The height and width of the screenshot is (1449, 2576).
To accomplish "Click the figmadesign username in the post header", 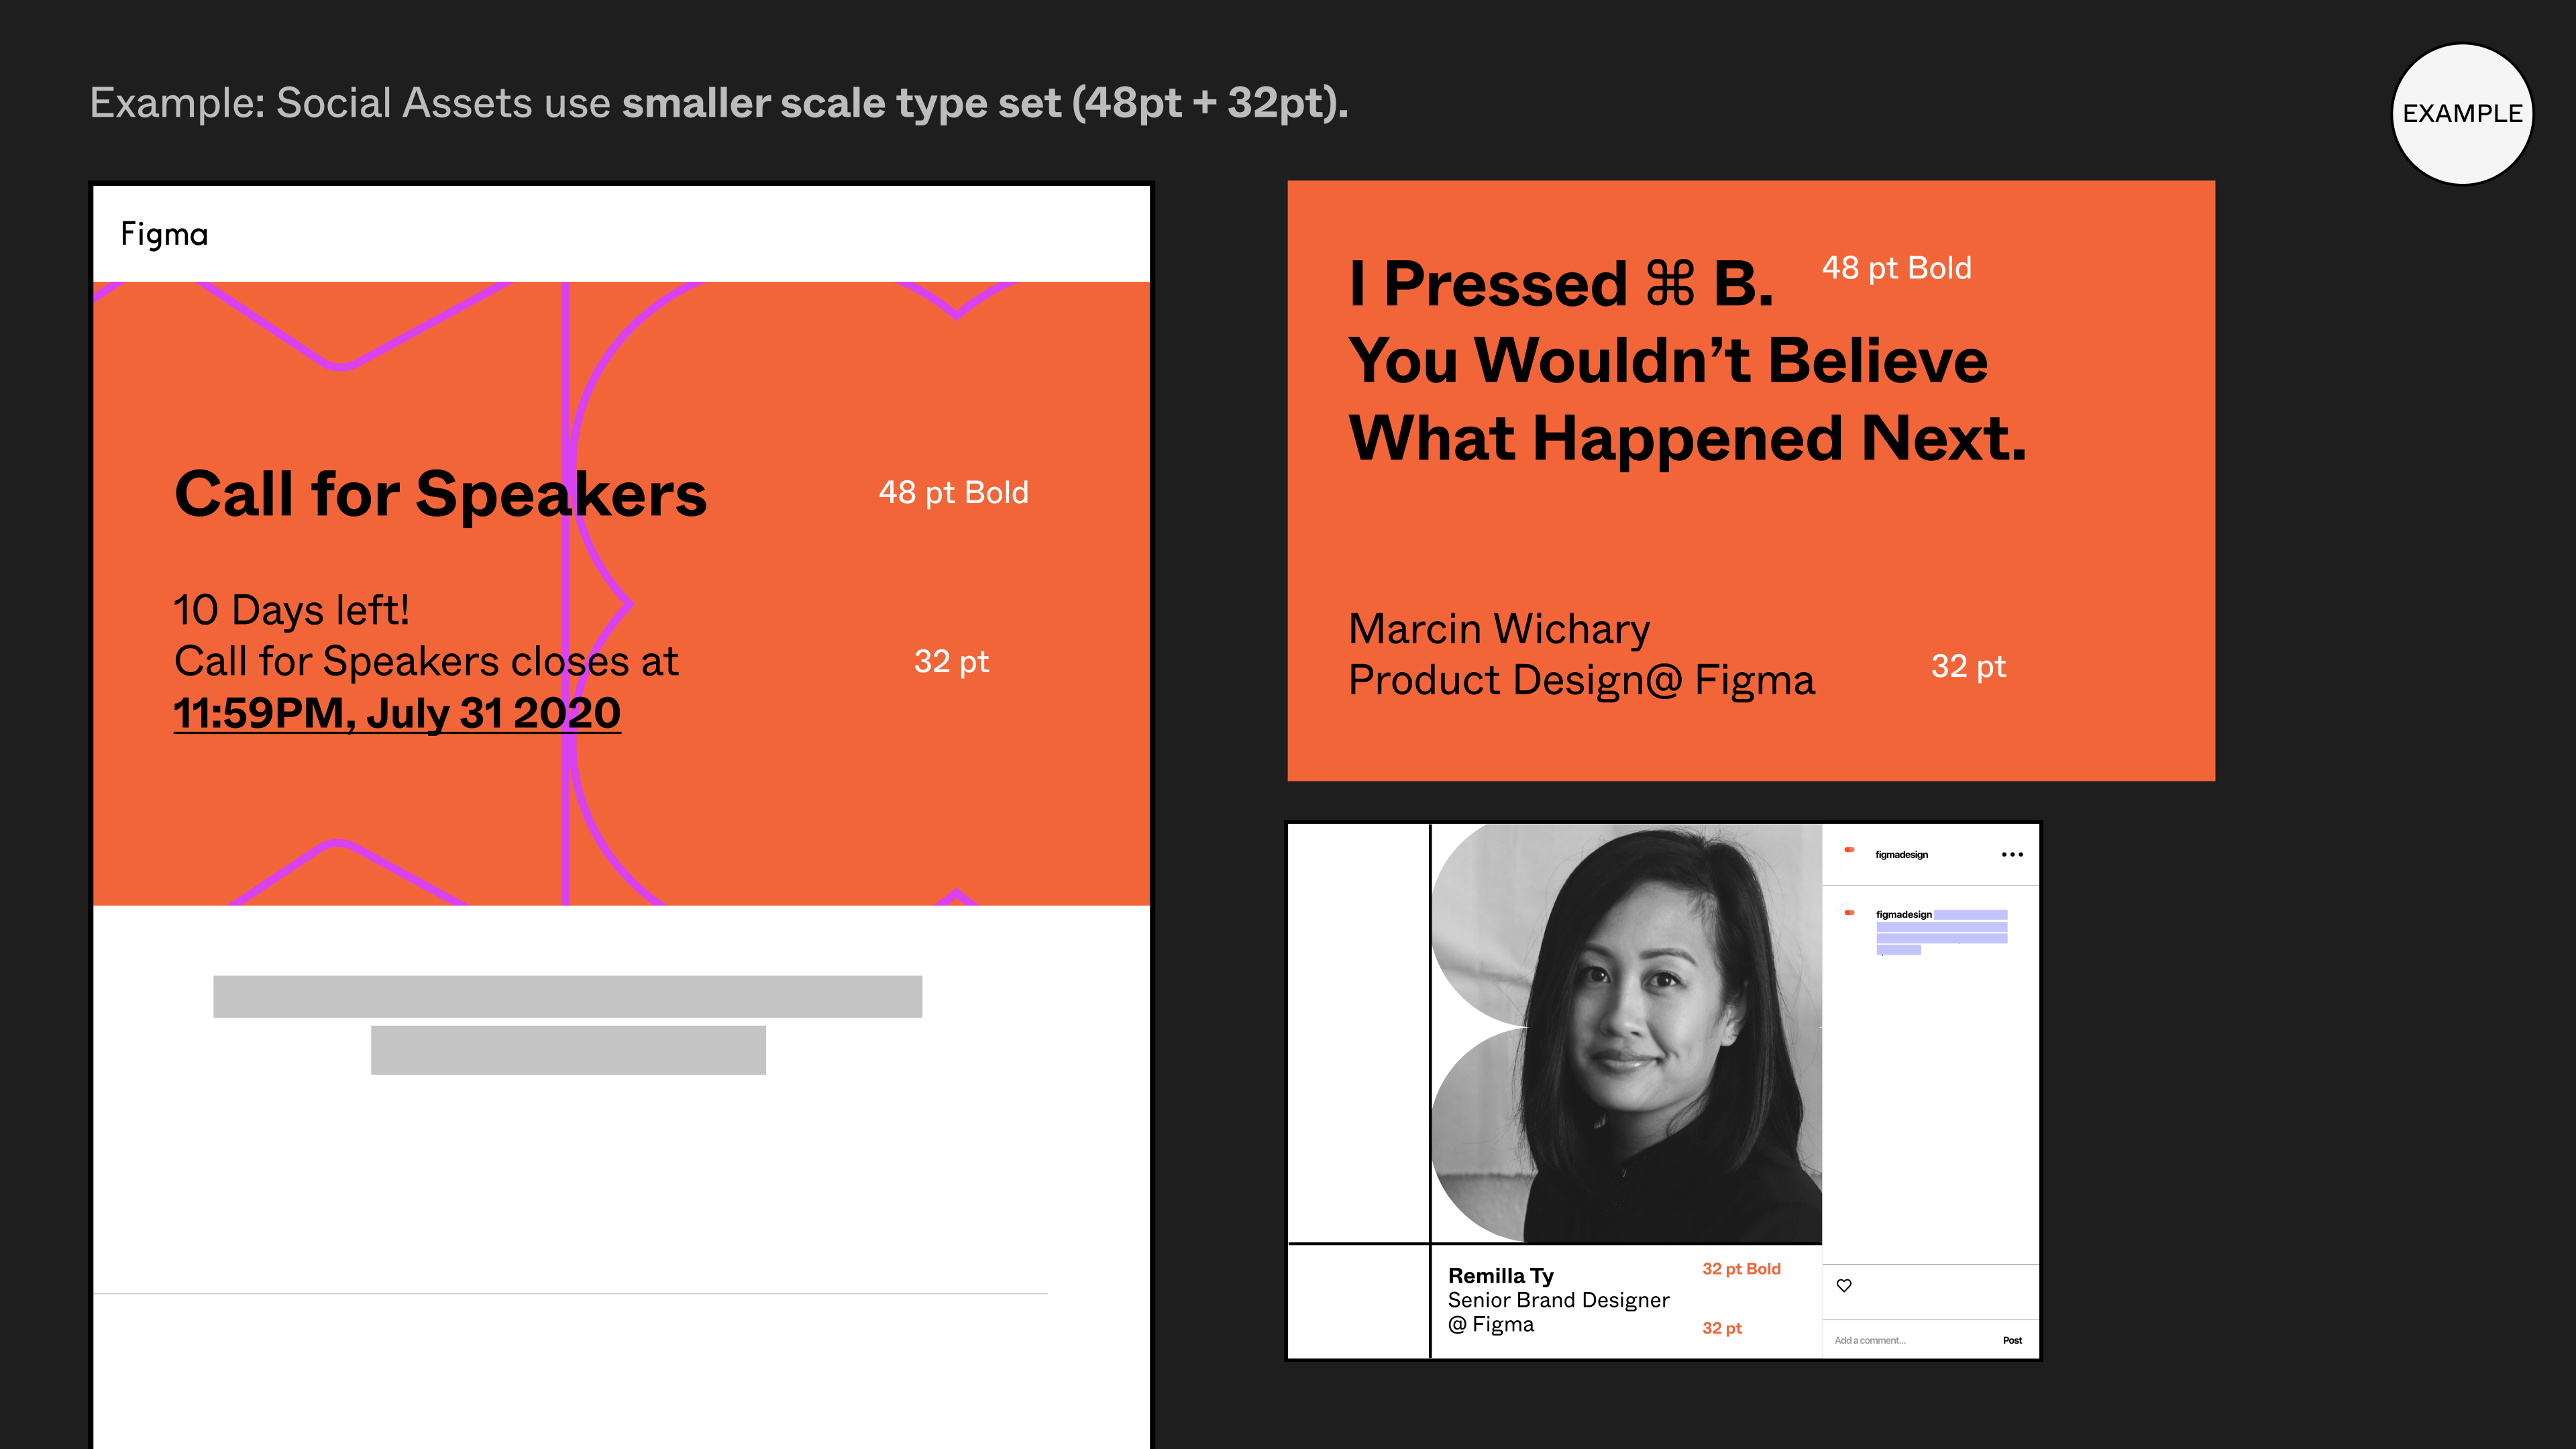I will tap(1901, 855).
